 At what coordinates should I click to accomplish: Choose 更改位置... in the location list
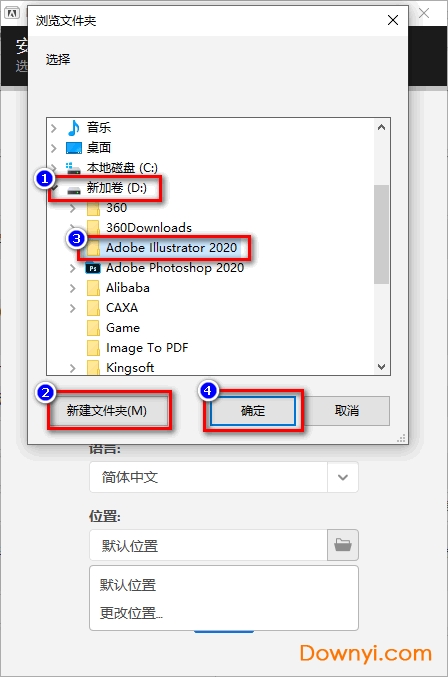click(131, 613)
